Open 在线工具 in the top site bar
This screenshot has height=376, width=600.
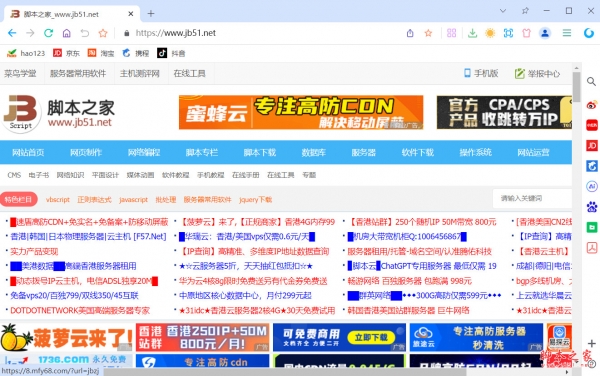click(x=189, y=73)
